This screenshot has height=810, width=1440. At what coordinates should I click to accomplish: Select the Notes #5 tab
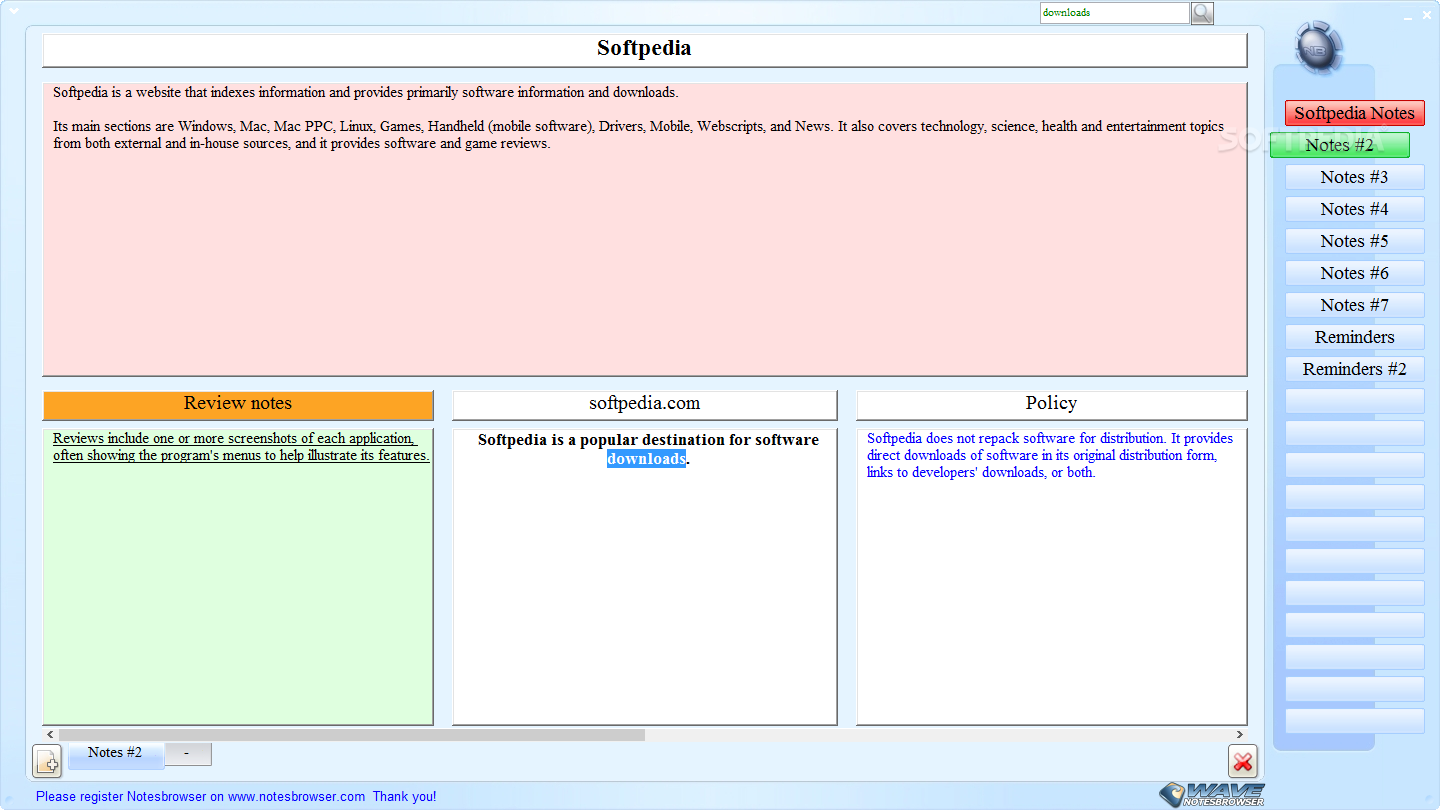[x=1354, y=241]
